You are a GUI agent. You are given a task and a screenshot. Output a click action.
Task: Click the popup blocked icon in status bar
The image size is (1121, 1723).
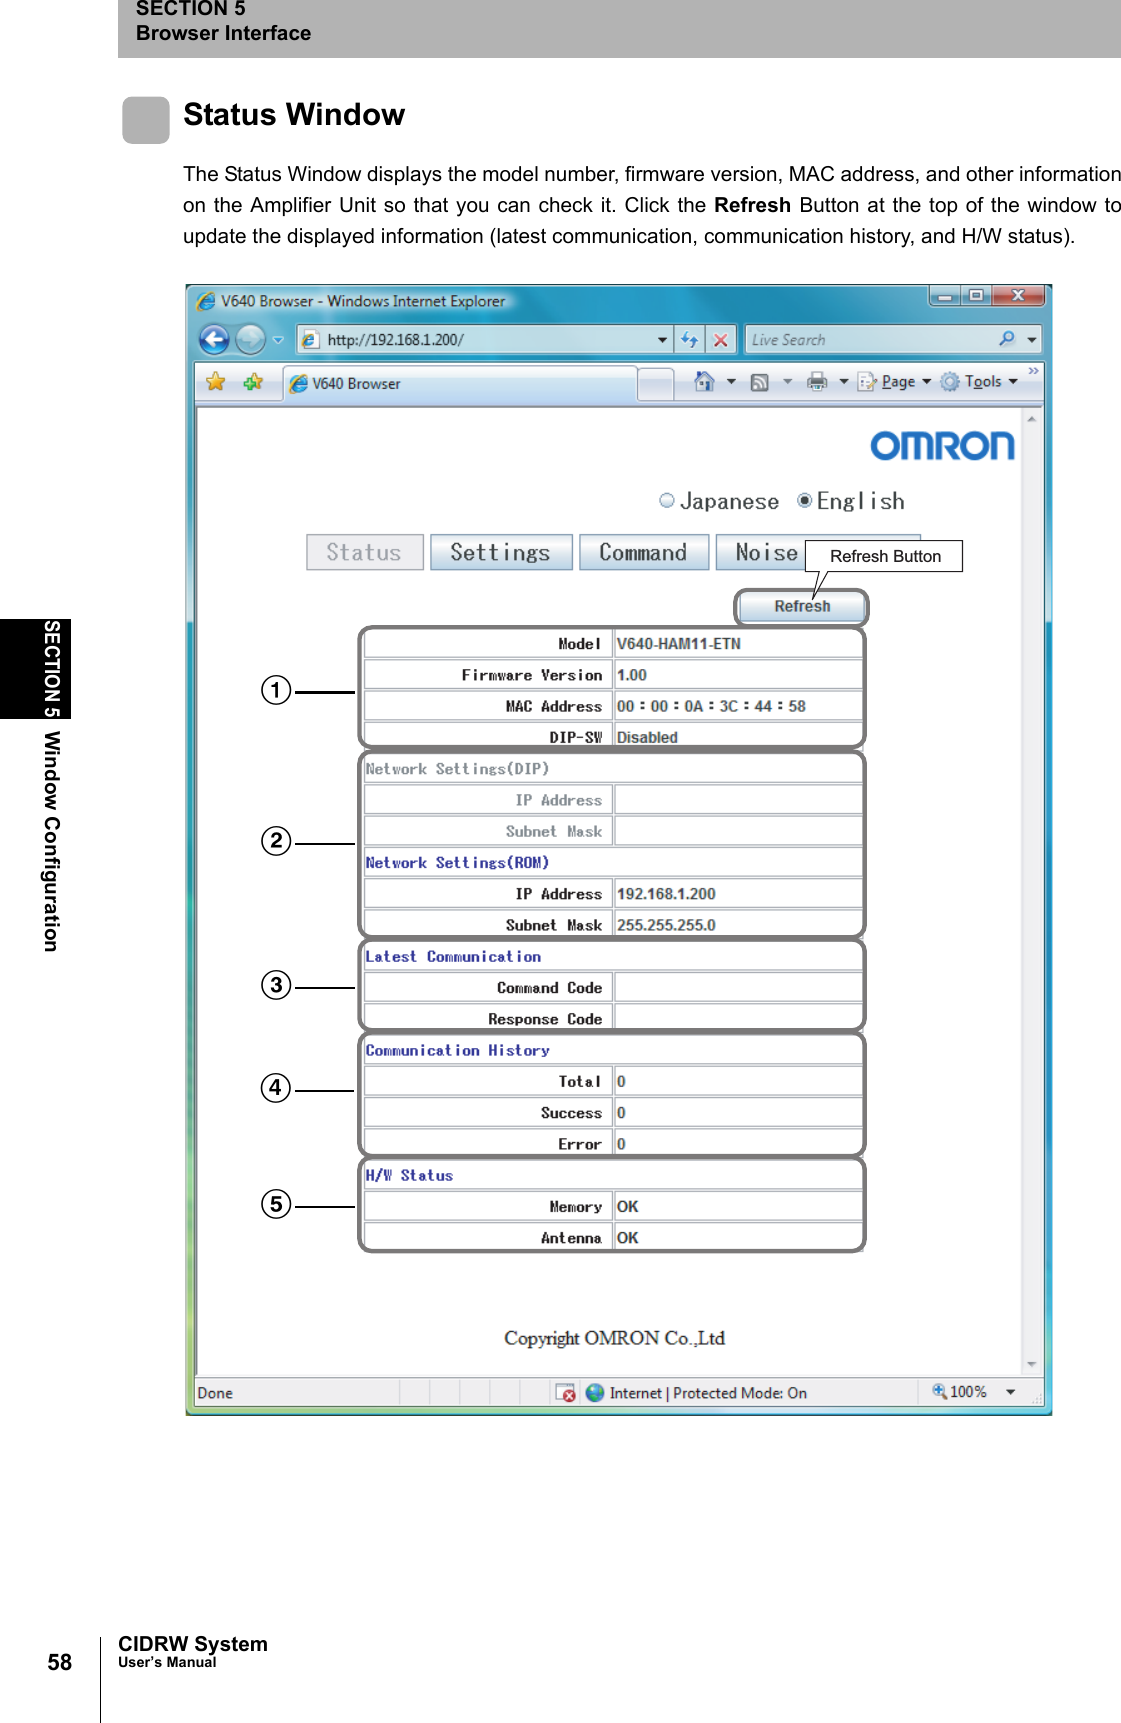[566, 1392]
